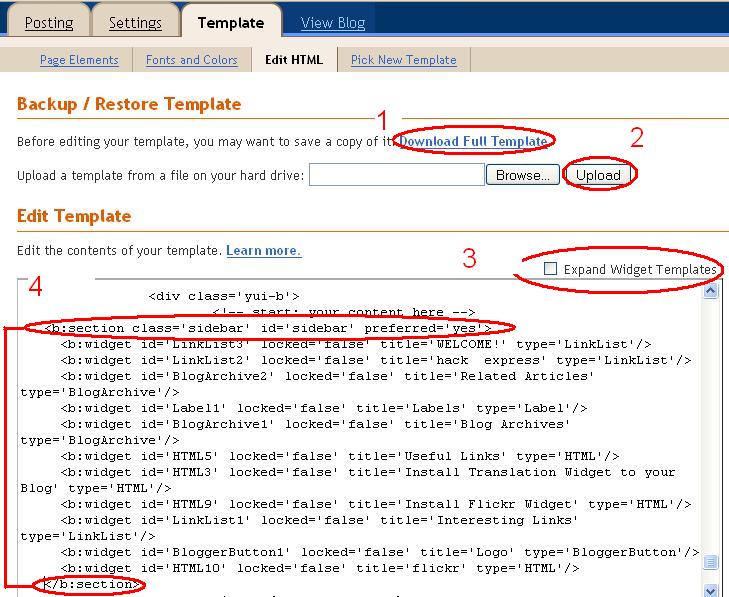This screenshot has width=729, height=597.
Task: Open Fonts and Colors section
Action: 191,60
